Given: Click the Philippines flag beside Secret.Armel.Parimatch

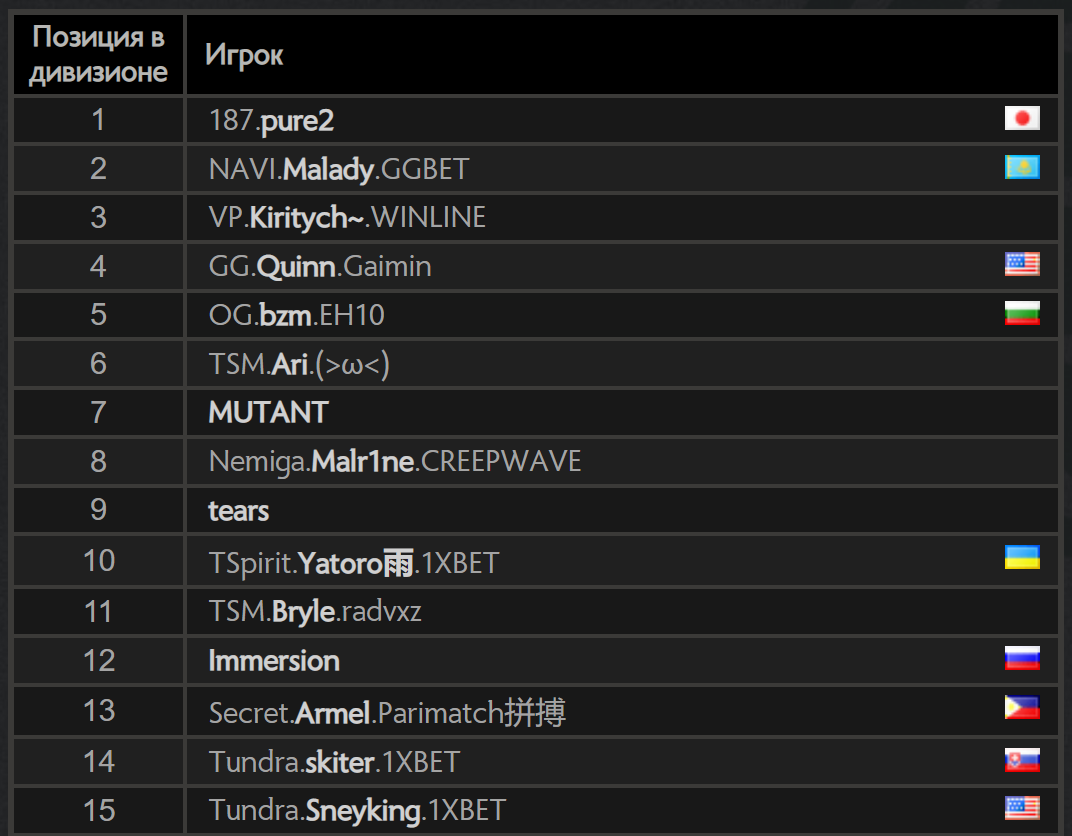Looking at the screenshot, I should [1022, 707].
